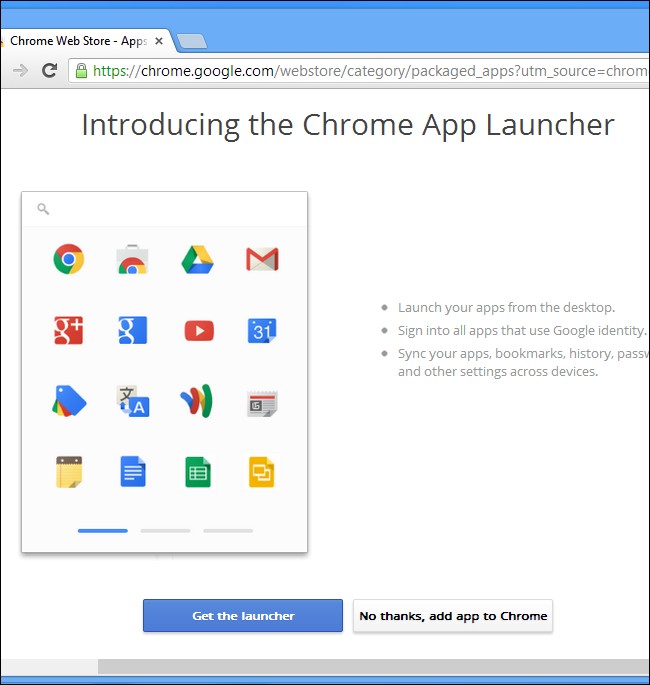This screenshot has width=650, height=685.
Task: Click No thanks, add app to Chrome
Action: pos(453,616)
